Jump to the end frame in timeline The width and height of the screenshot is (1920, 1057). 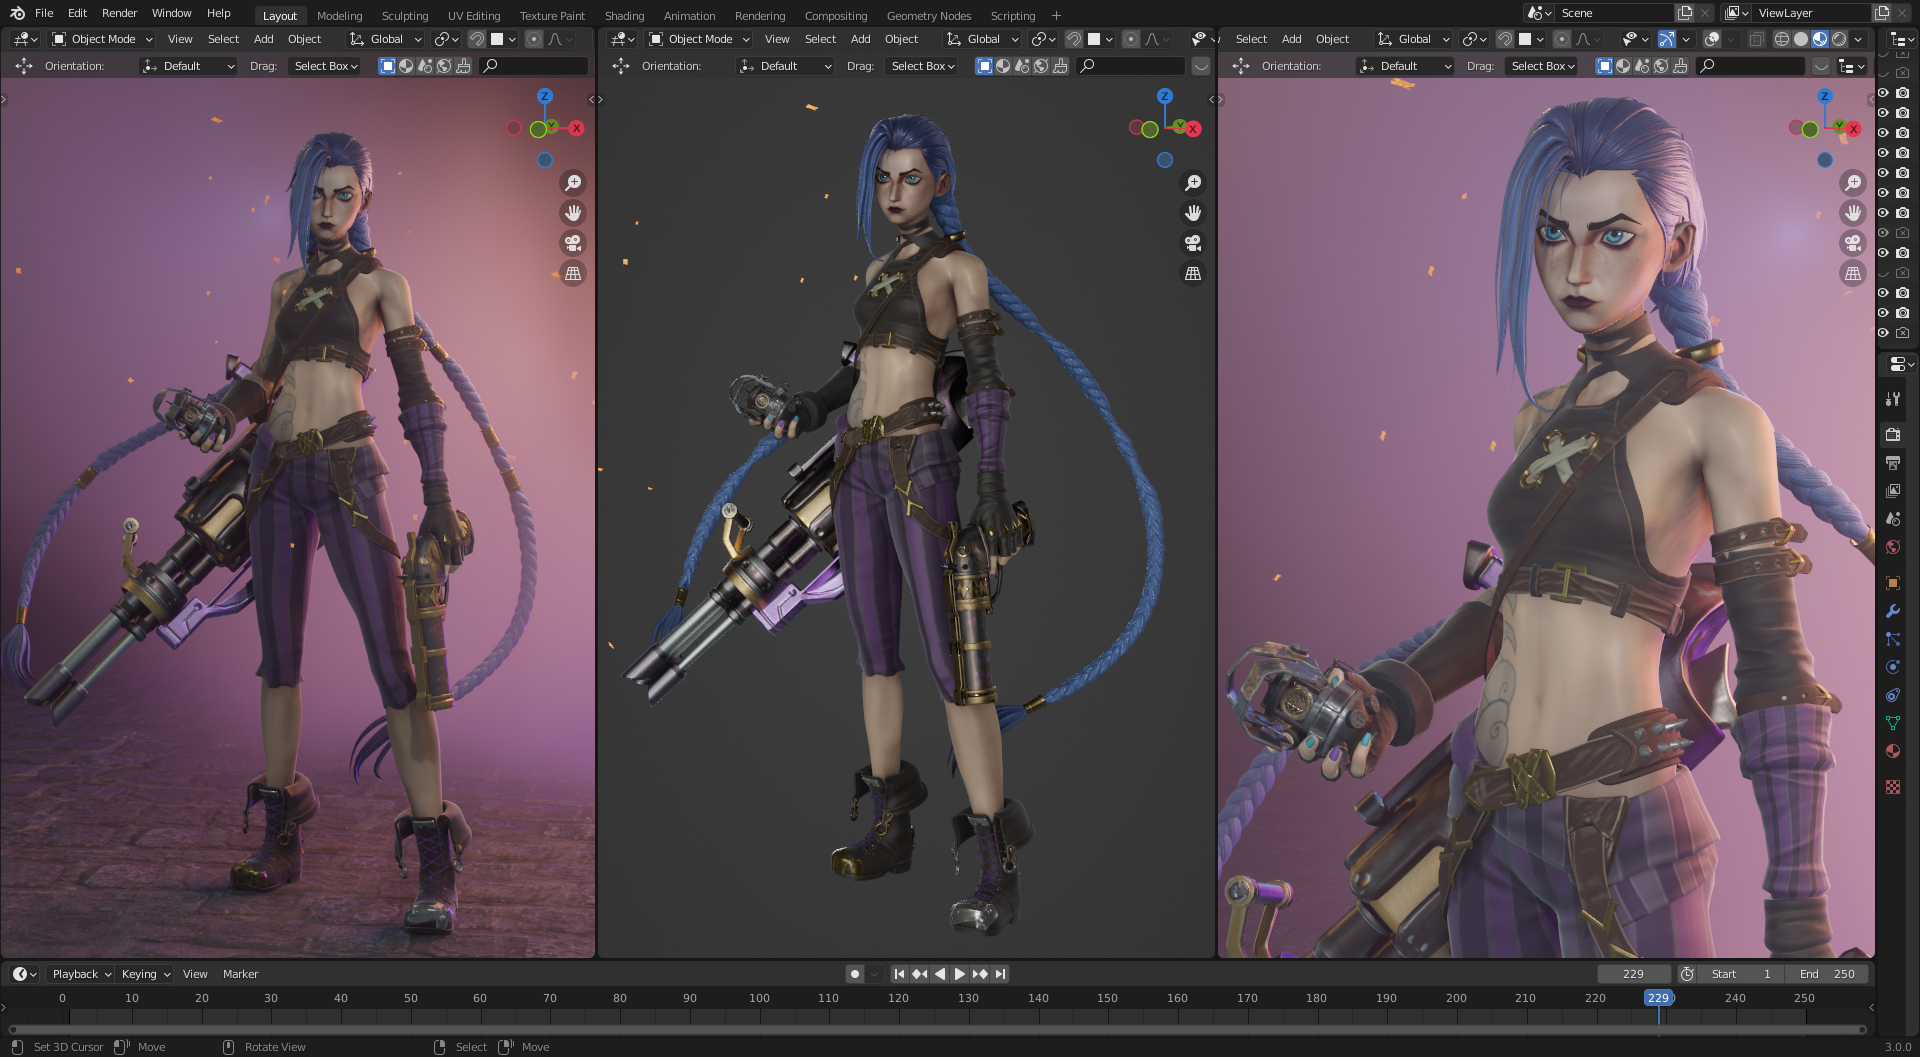coord(1000,974)
